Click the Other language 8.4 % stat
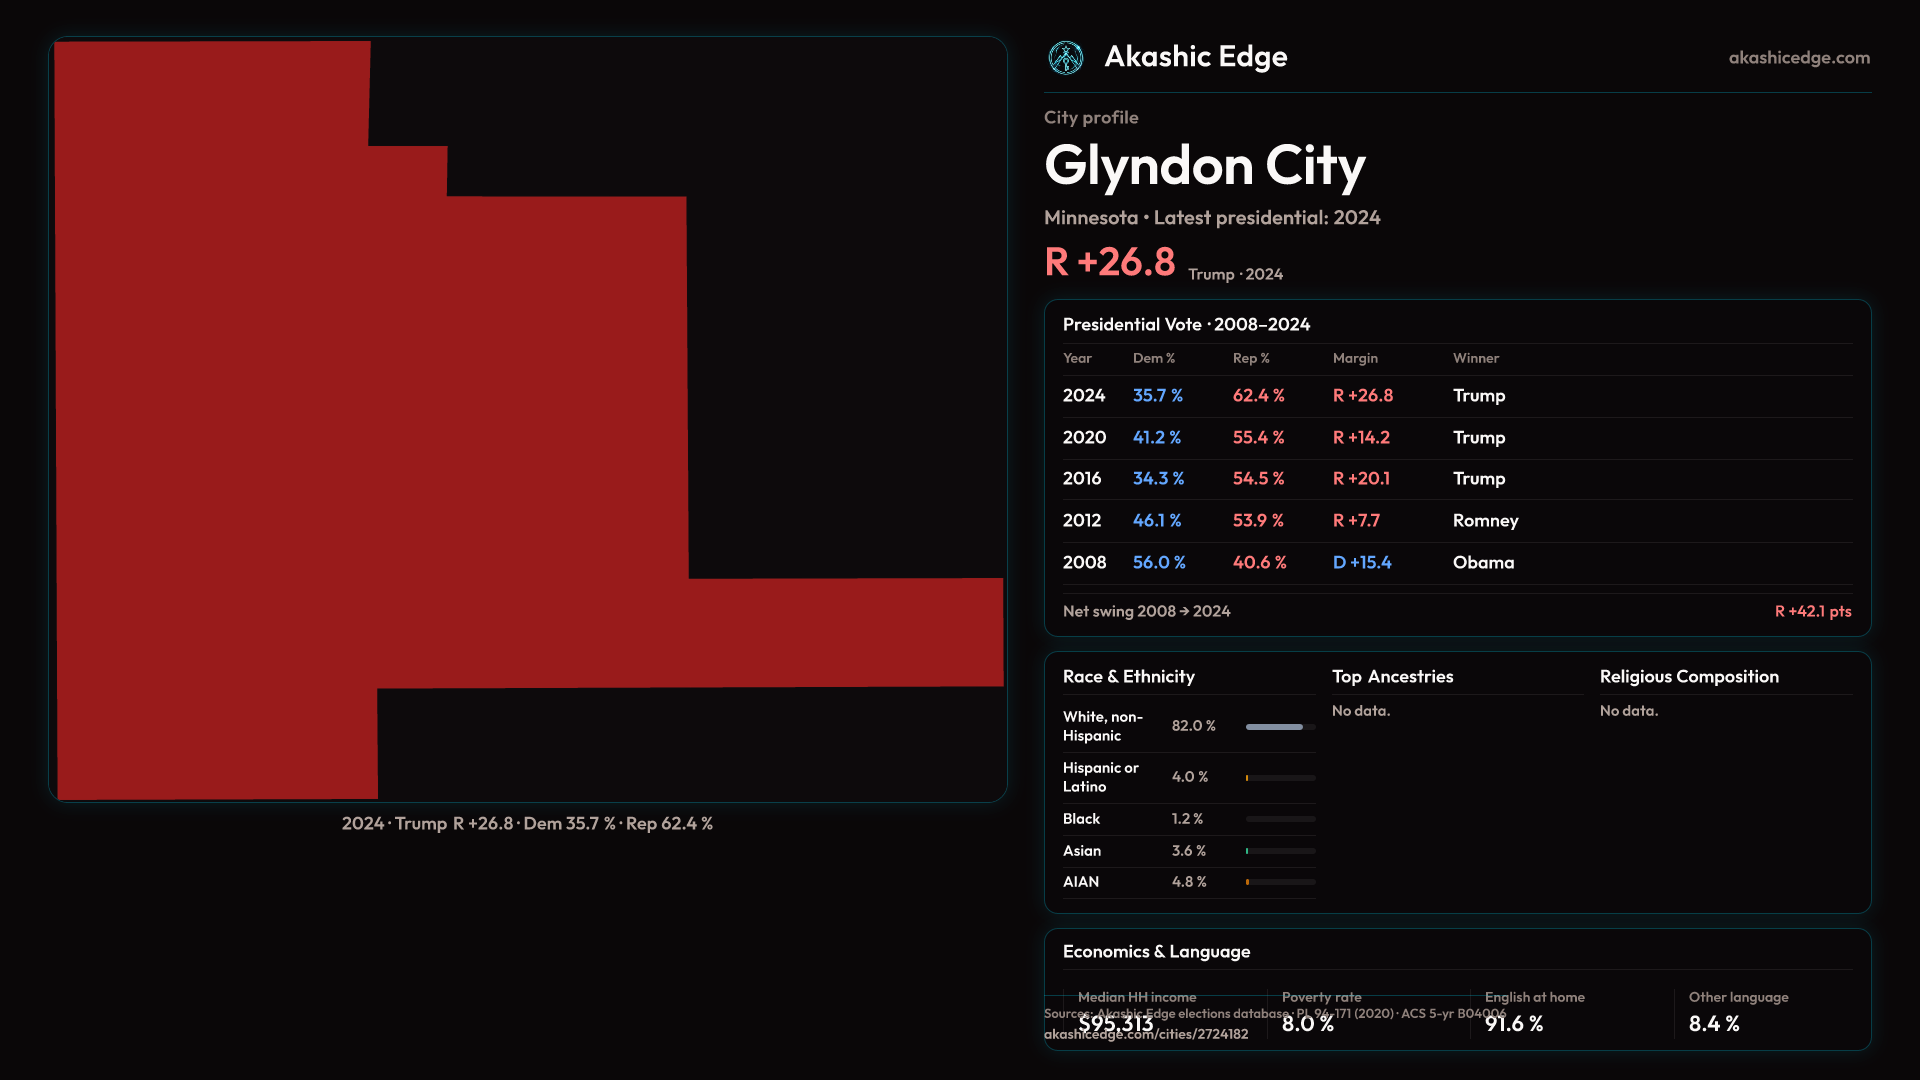The width and height of the screenshot is (1920, 1080). (1713, 1024)
